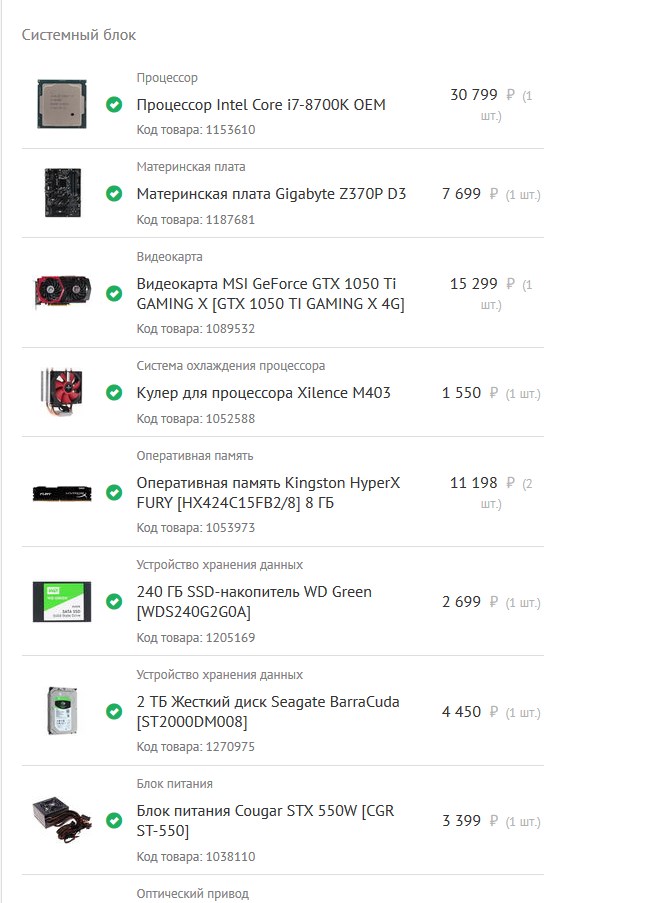Screen dimensions: 649x903
Task: Click the Xilence M403 cooler image
Action: tap(62, 393)
